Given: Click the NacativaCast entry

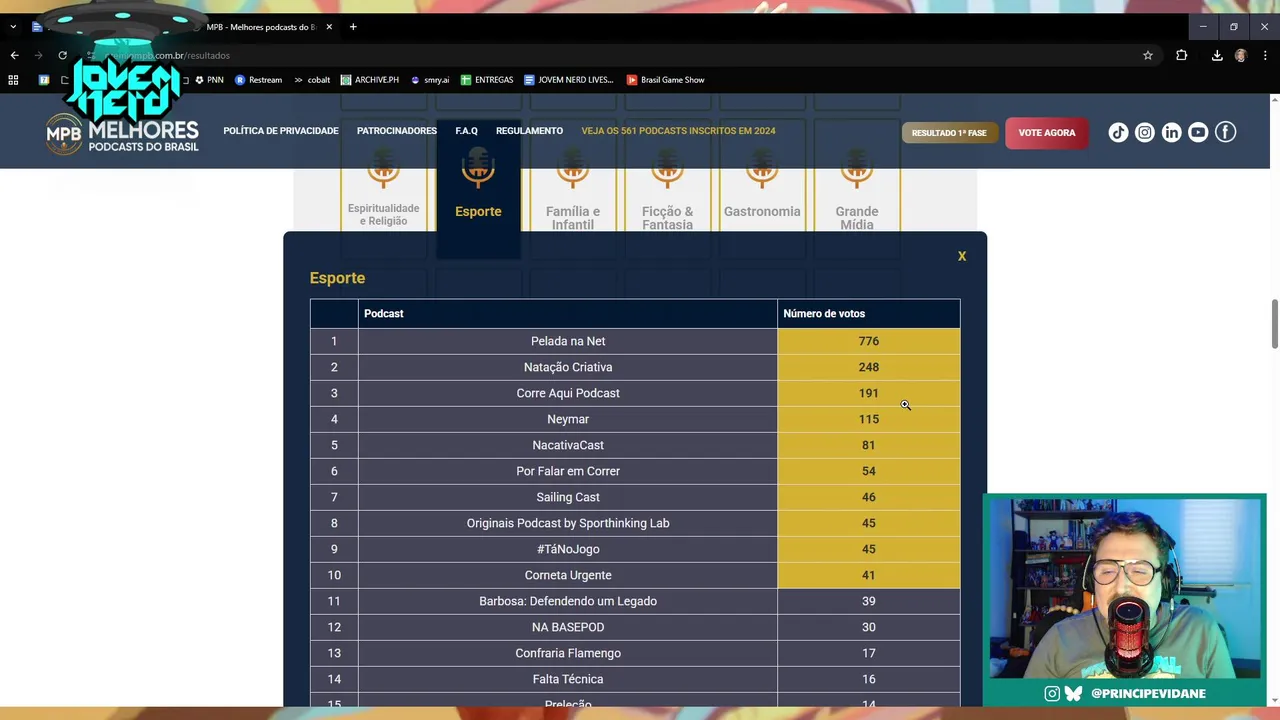Looking at the screenshot, I should click(568, 445).
